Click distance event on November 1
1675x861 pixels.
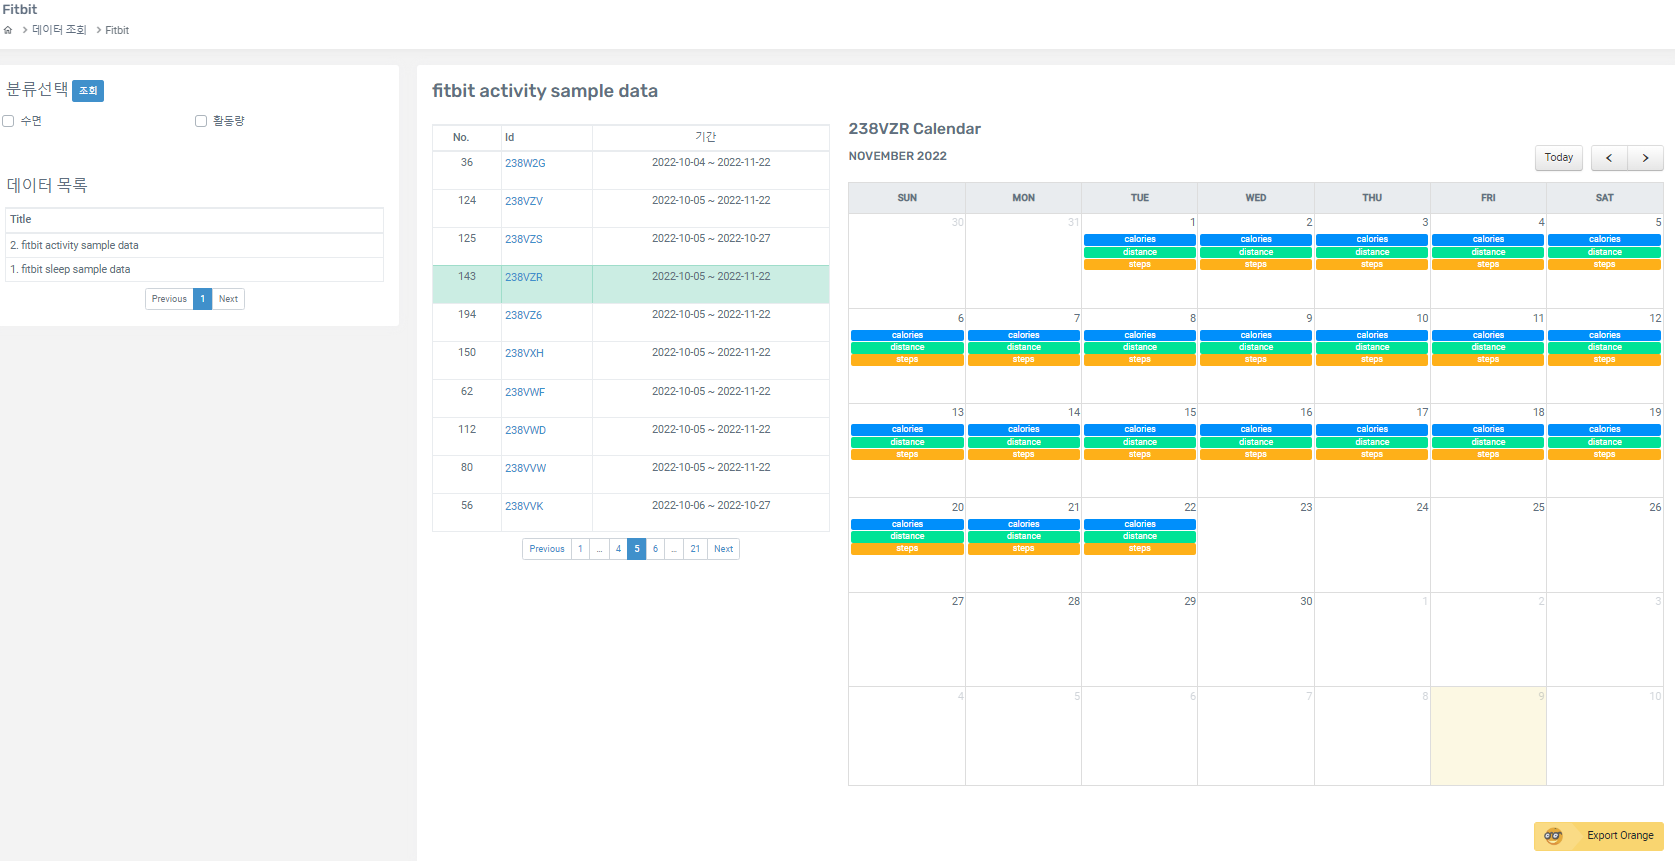pos(1139,252)
